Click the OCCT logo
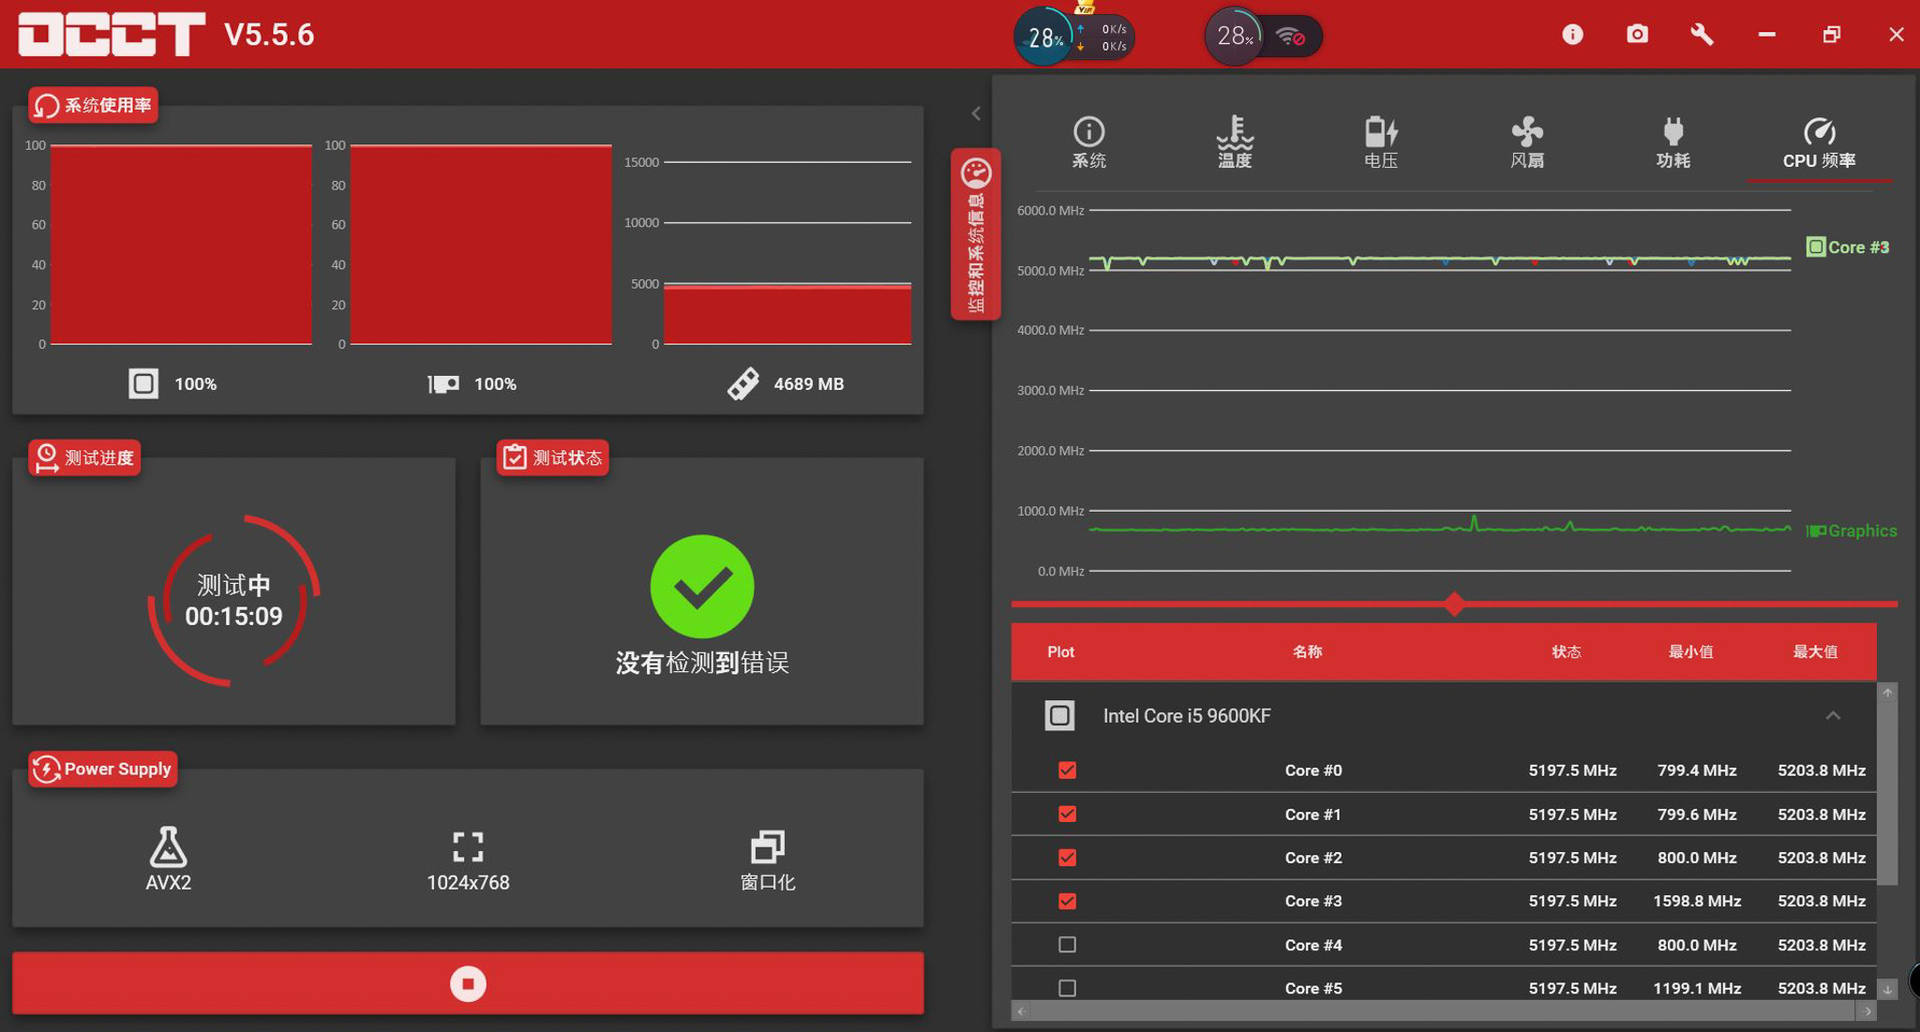The image size is (1920, 1032). click(x=111, y=35)
